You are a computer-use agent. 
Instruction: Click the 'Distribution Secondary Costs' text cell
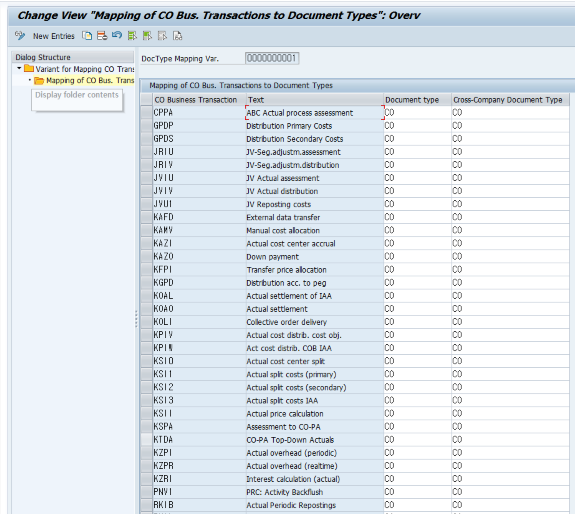click(x=314, y=139)
